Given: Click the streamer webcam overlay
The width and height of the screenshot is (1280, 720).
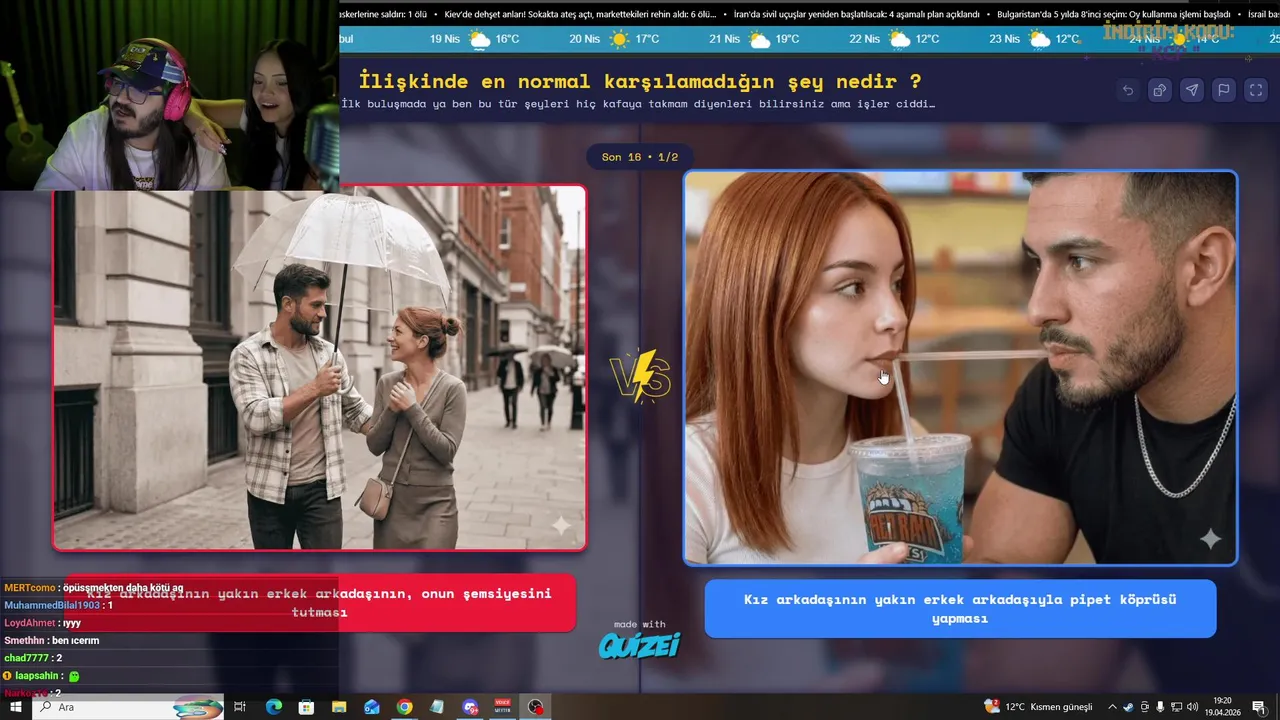Looking at the screenshot, I should tap(169, 95).
